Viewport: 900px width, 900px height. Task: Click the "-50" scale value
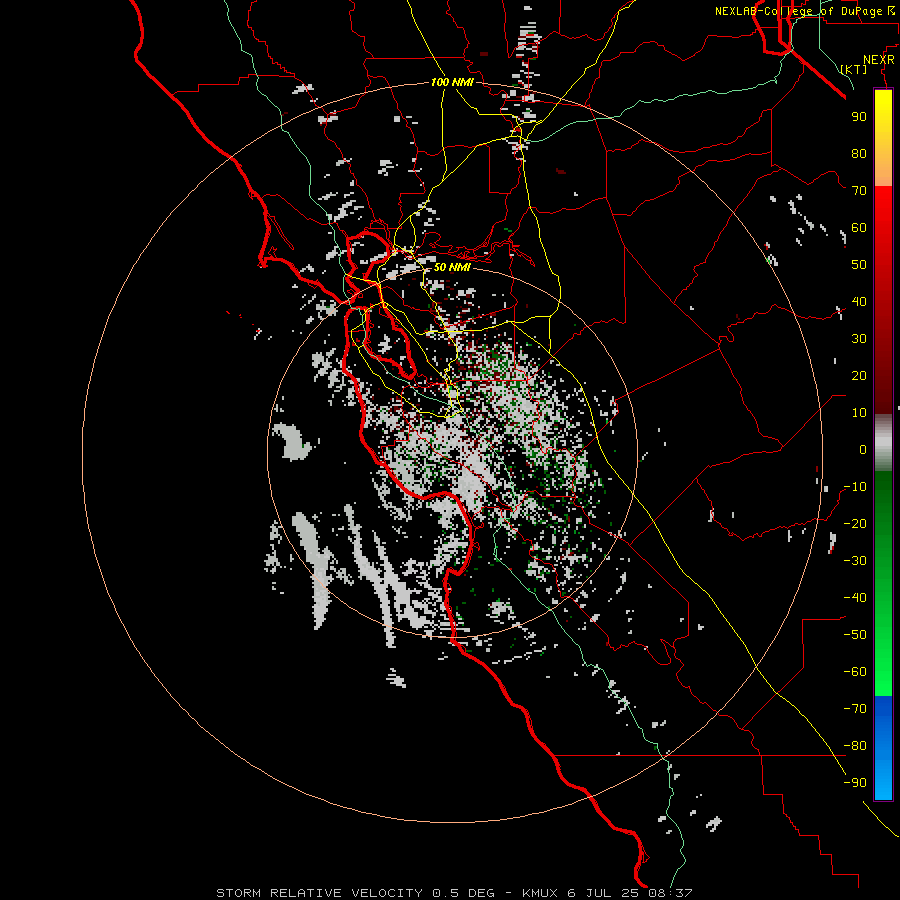[855, 635]
